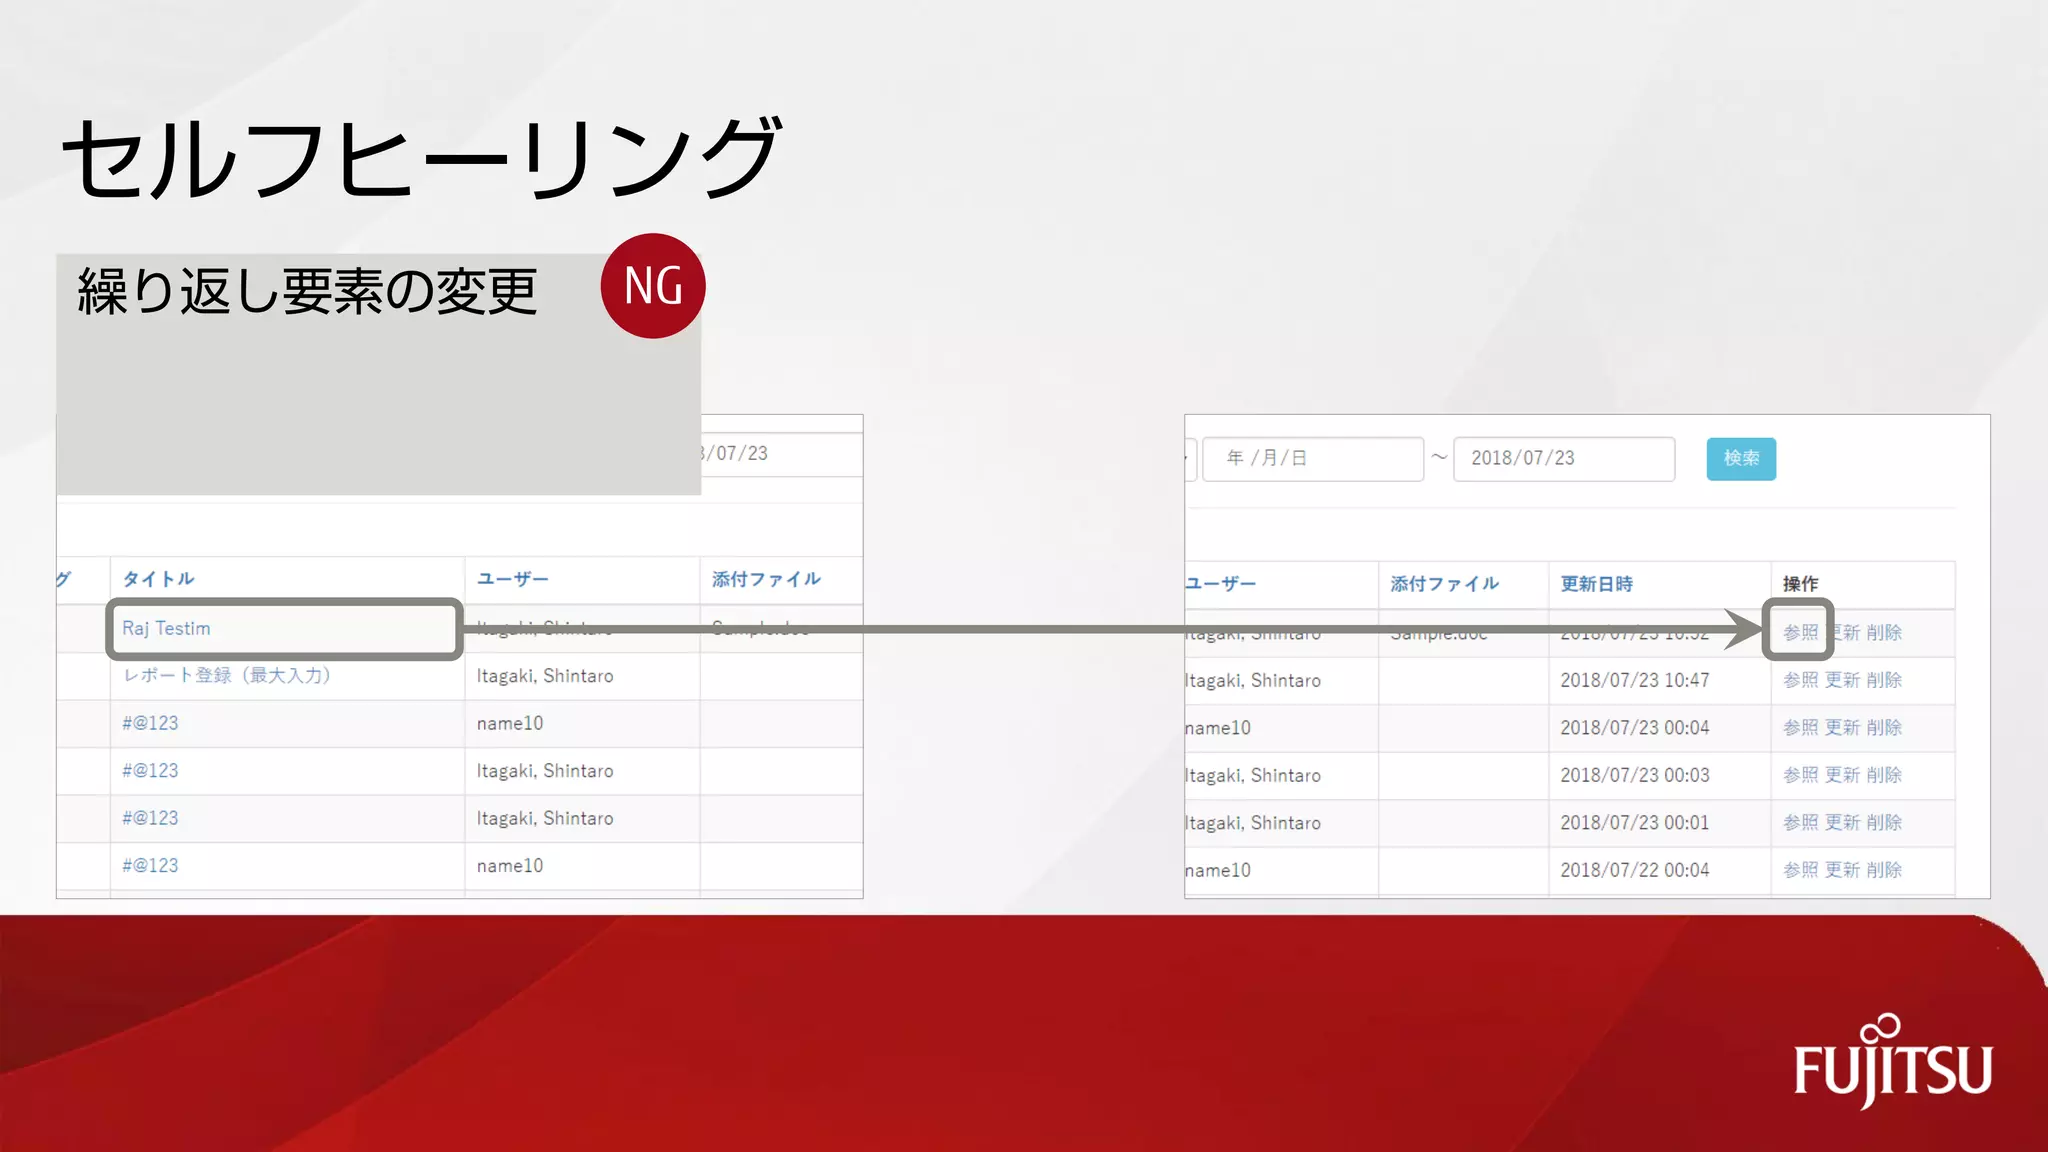Click 参照 in the 2018/07/22 00:04 row
The width and height of the screenshot is (2048, 1152).
(1801, 870)
